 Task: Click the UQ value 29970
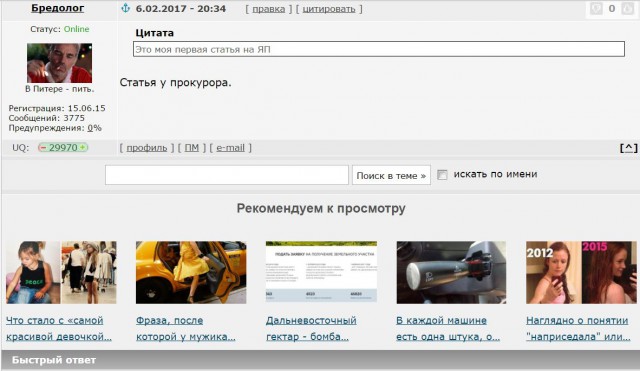[x=63, y=148]
